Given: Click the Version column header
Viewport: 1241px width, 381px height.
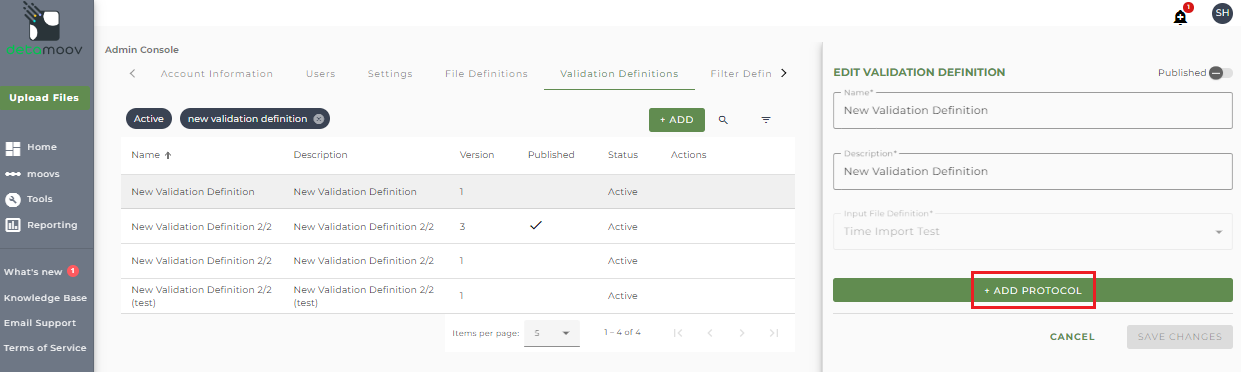Looking at the screenshot, I should 477,155.
